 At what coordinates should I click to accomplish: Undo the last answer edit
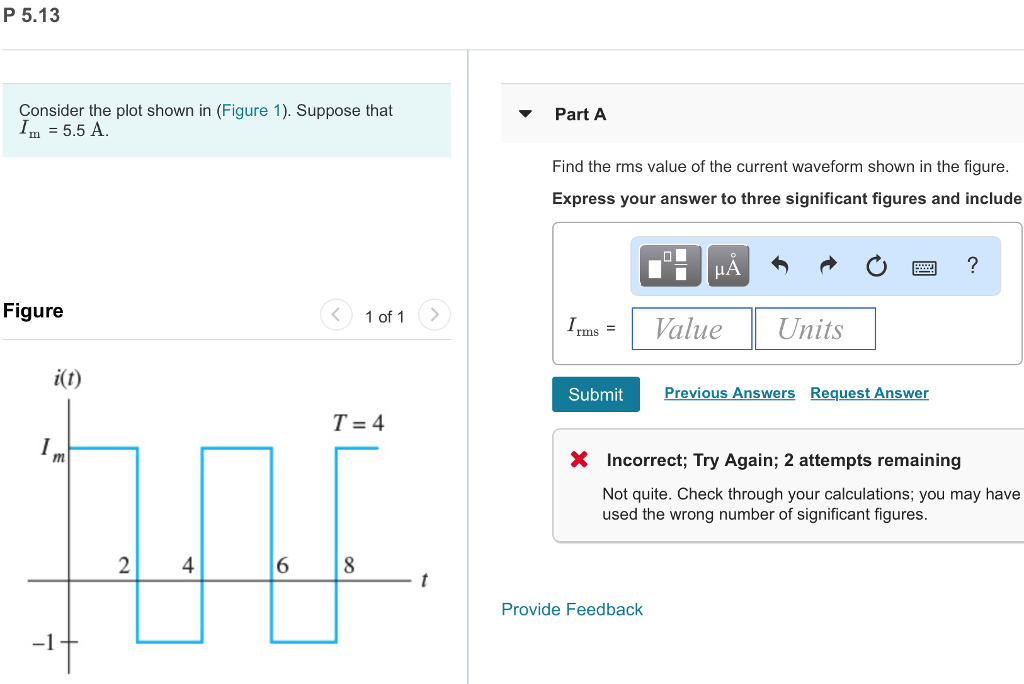[778, 265]
